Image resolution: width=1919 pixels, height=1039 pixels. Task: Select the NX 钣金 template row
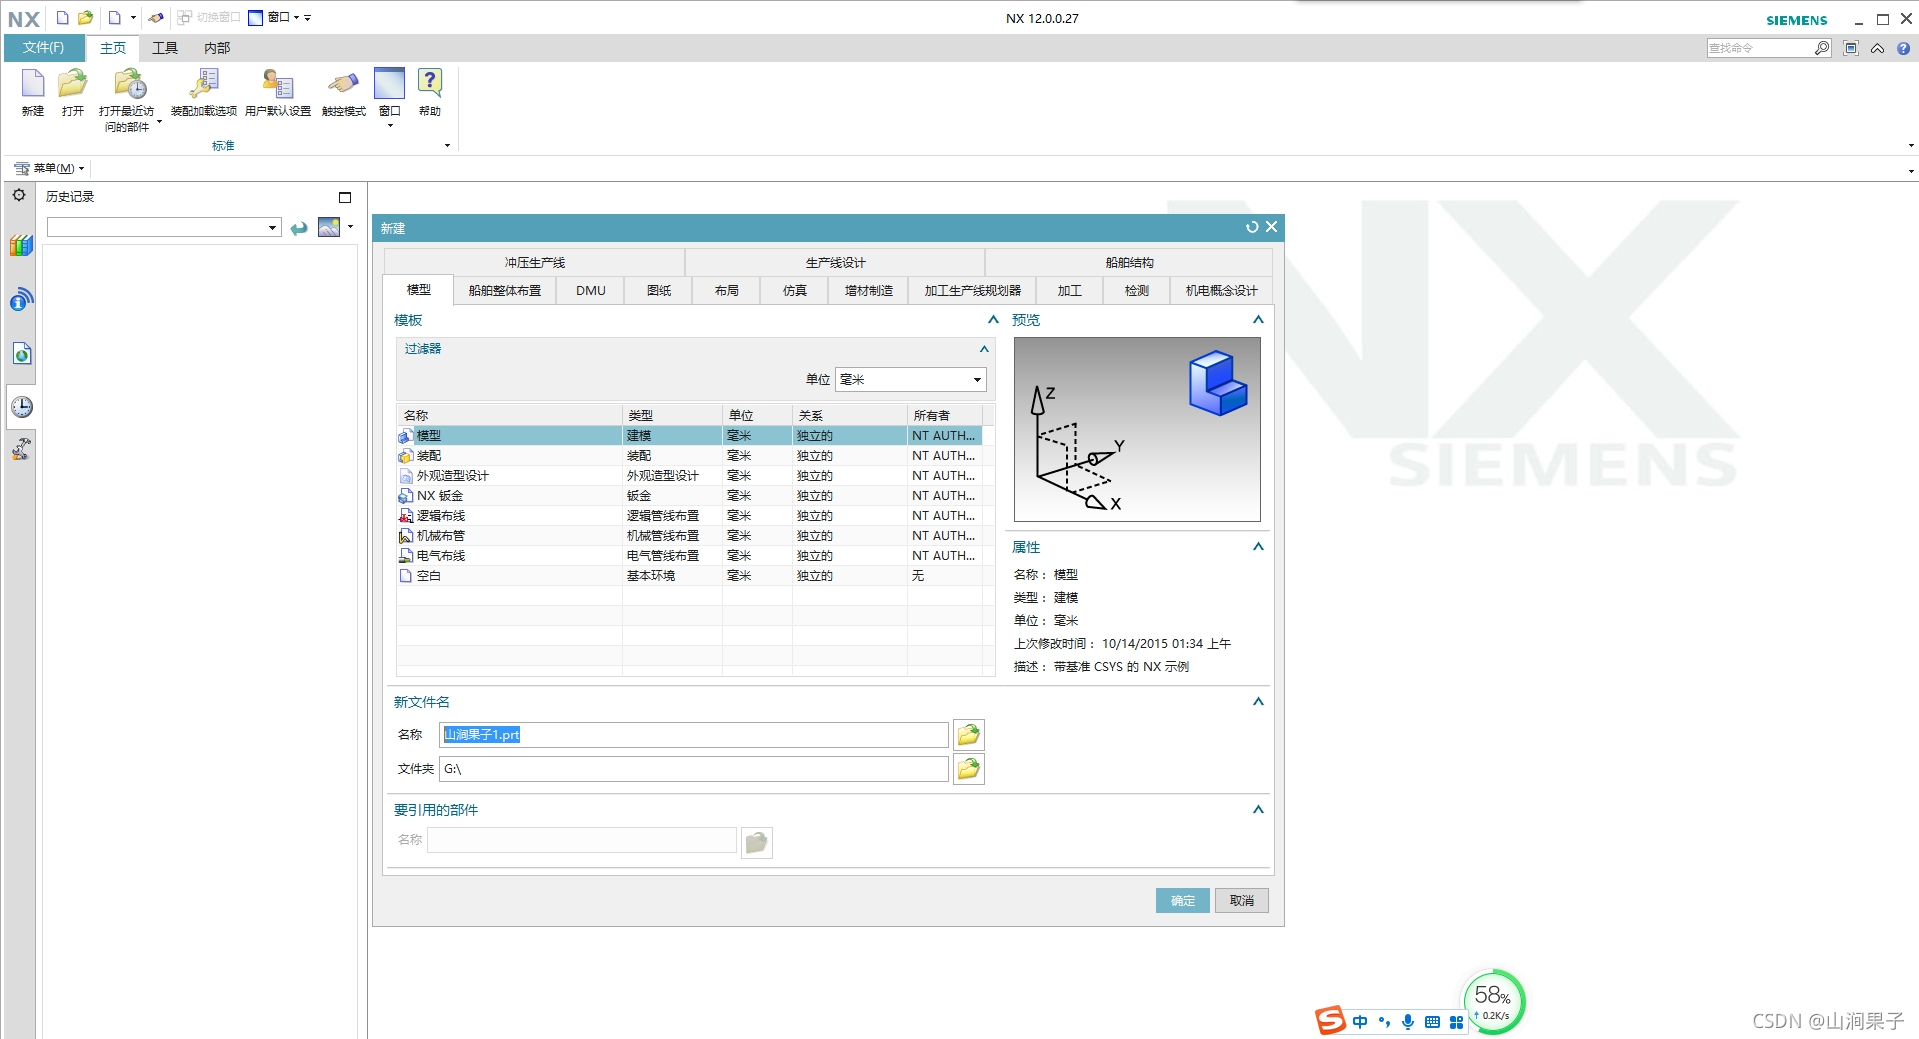(x=690, y=496)
